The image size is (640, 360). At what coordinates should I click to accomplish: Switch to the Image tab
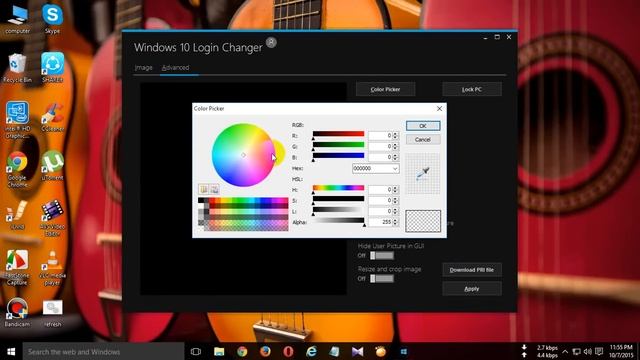click(143, 68)
